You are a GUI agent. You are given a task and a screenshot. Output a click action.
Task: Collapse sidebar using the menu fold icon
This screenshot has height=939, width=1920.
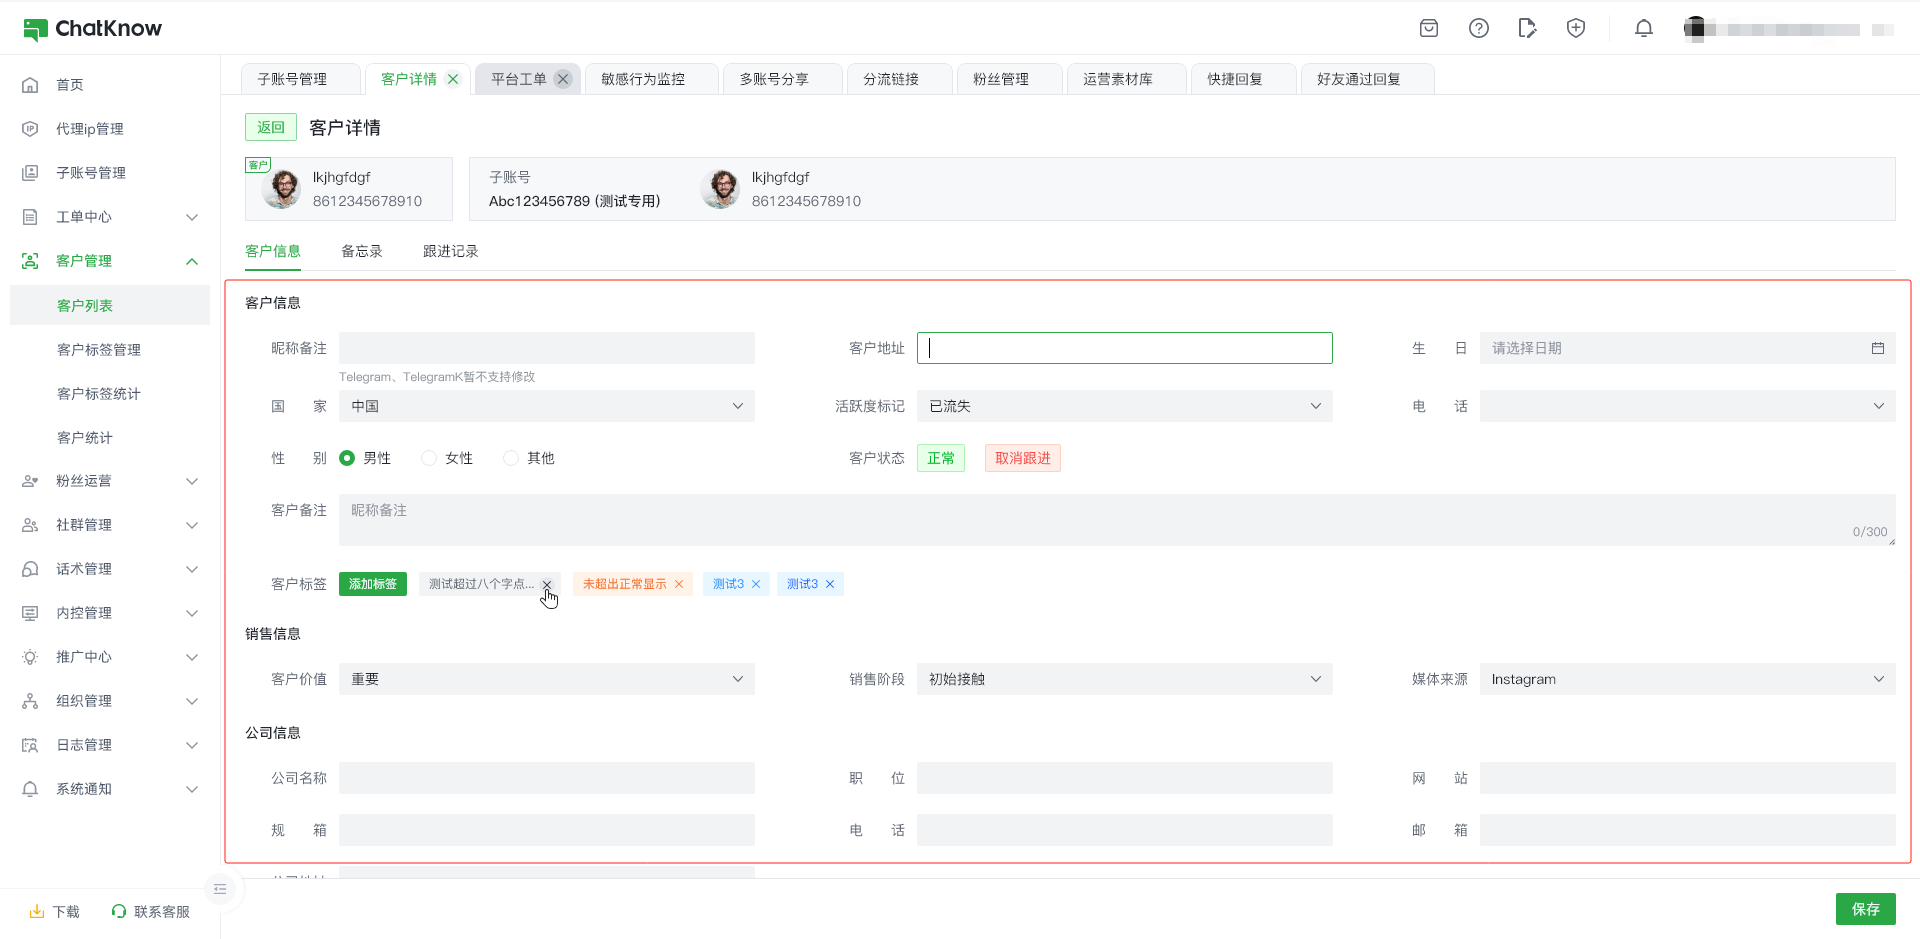[x=220, y=889]
